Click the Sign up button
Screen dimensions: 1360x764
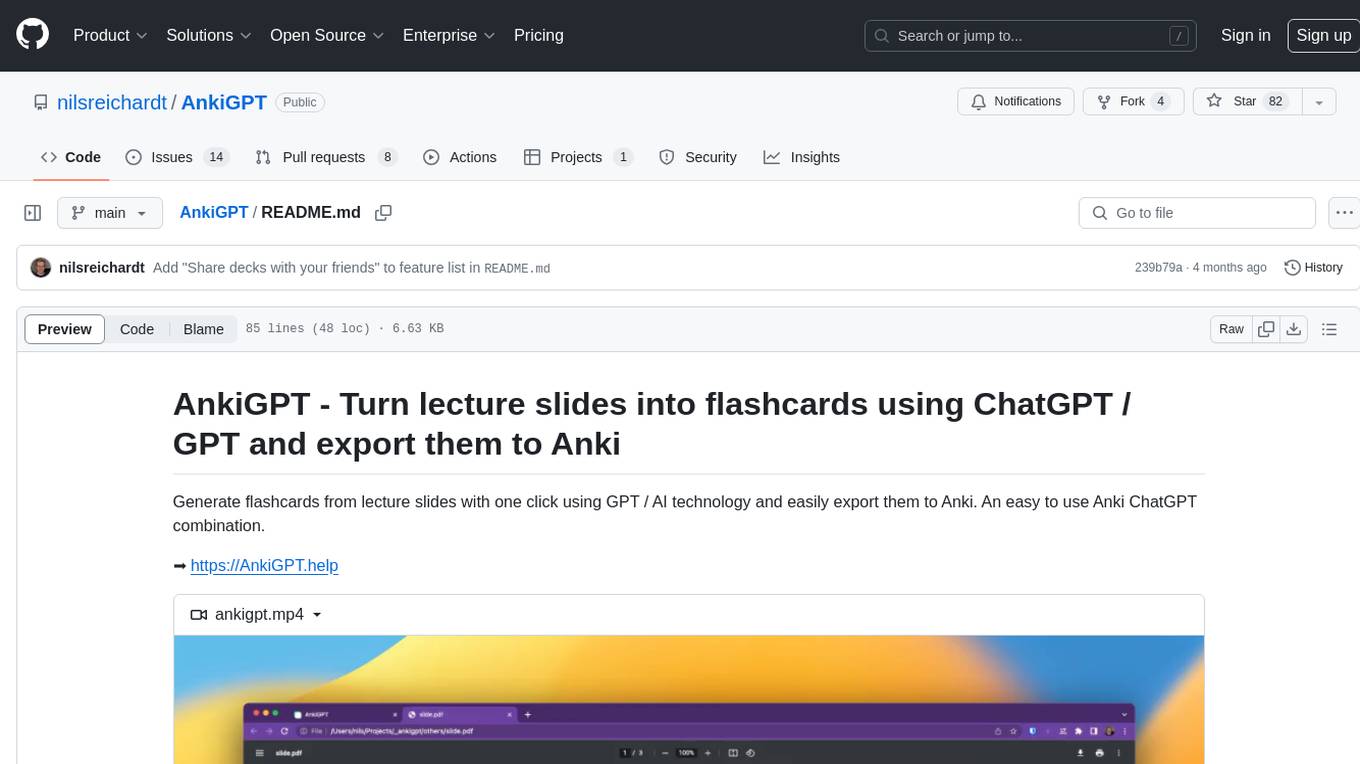coord(1323,35)
